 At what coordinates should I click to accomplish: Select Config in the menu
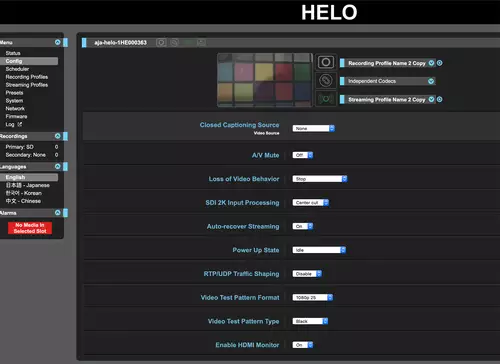click(x=29, y=61)
